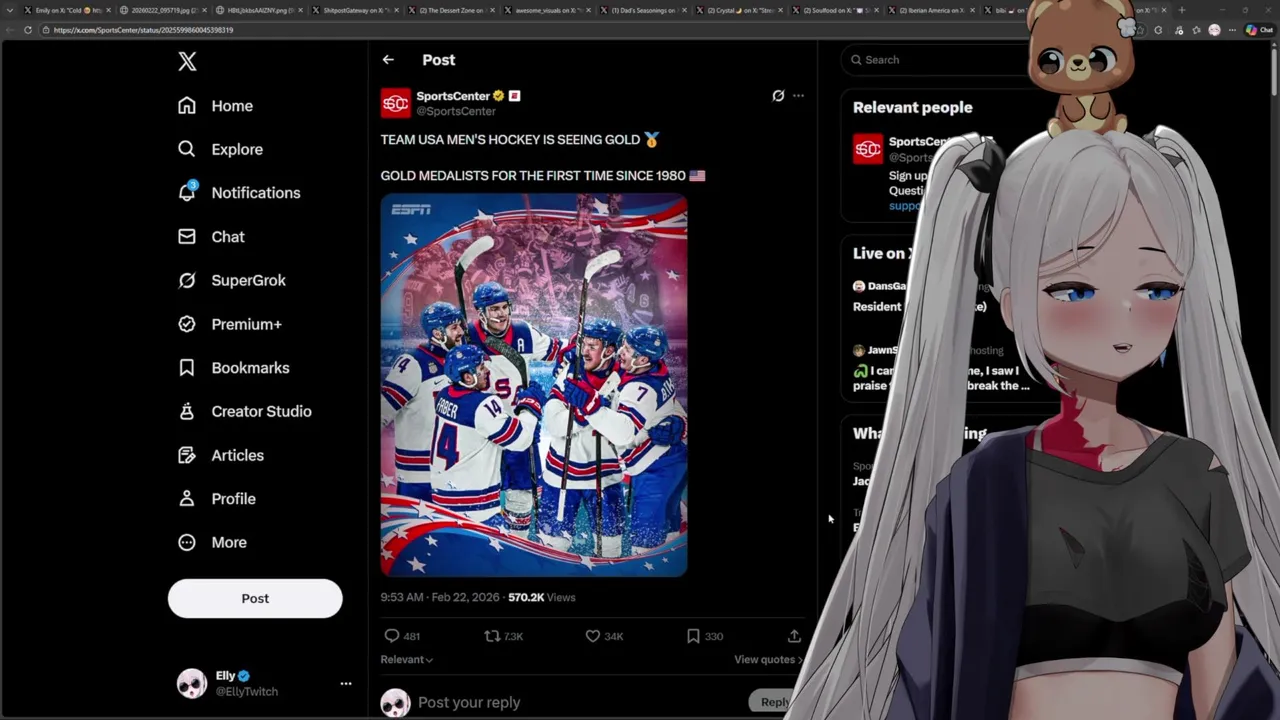Open the SportsCenter profile avatar in the post
The height and width of the screenshot is (720, 1280).
(x=396, y=103)
